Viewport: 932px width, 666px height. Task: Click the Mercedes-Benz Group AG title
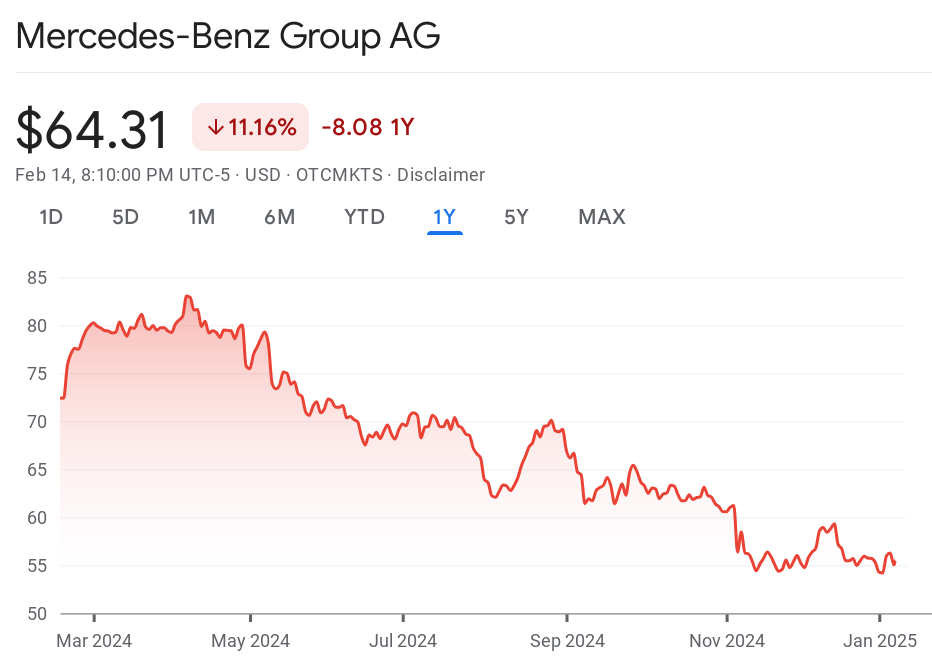(228, 36)
